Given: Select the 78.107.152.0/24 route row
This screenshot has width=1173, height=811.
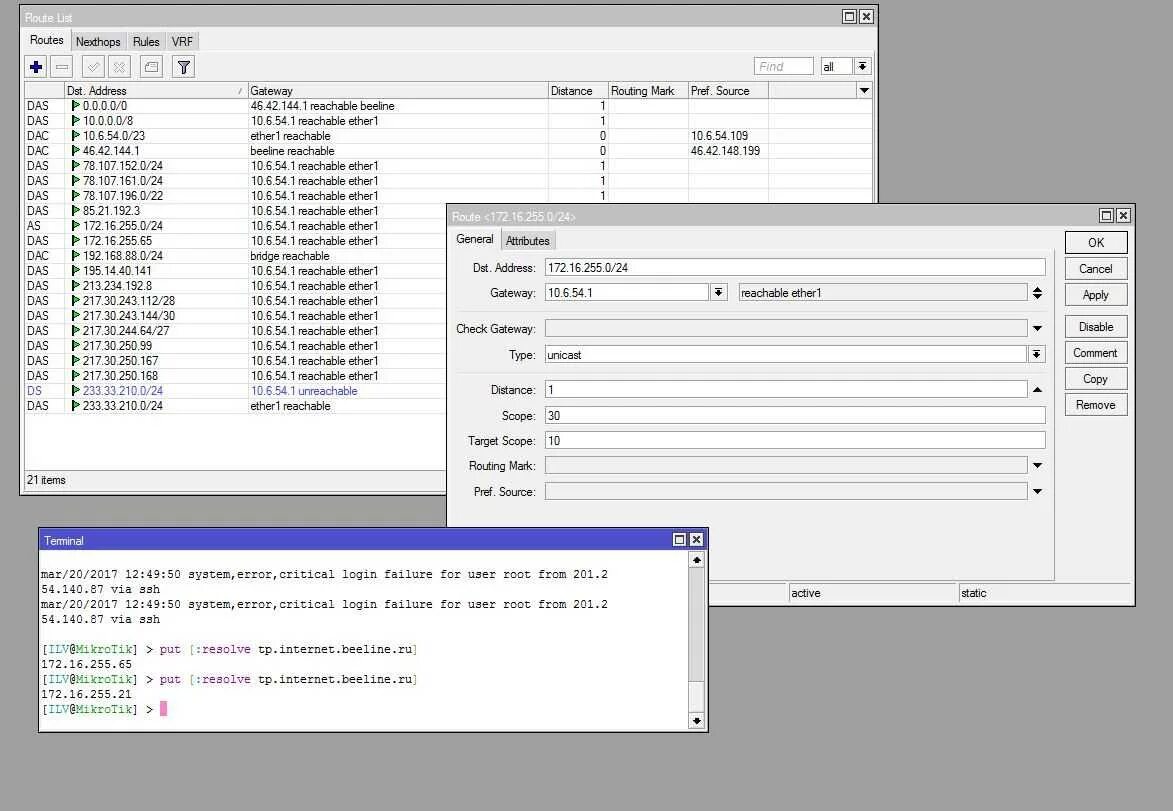Looking at the screenshot, I should (448, 166).
